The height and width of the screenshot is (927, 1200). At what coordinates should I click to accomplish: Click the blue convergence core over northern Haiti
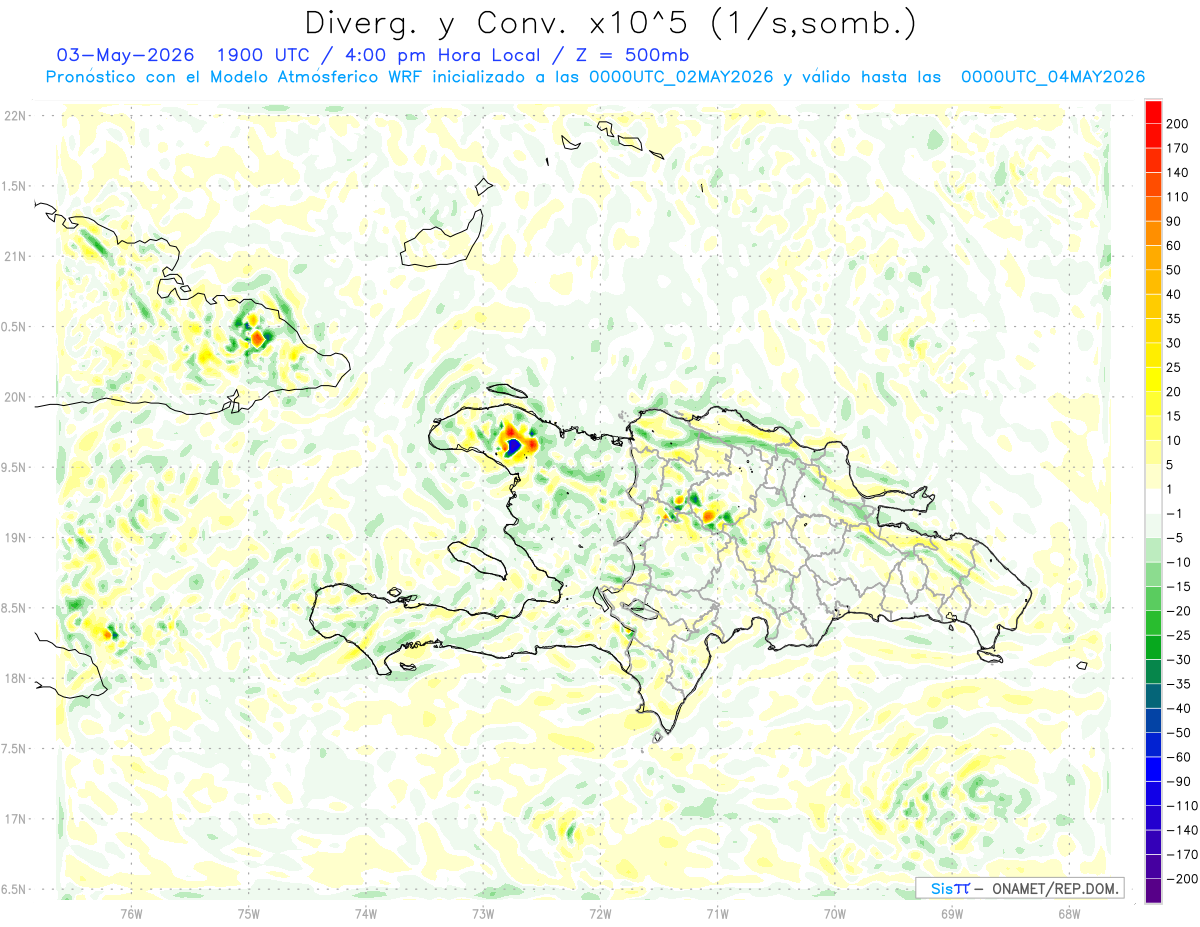512,446
